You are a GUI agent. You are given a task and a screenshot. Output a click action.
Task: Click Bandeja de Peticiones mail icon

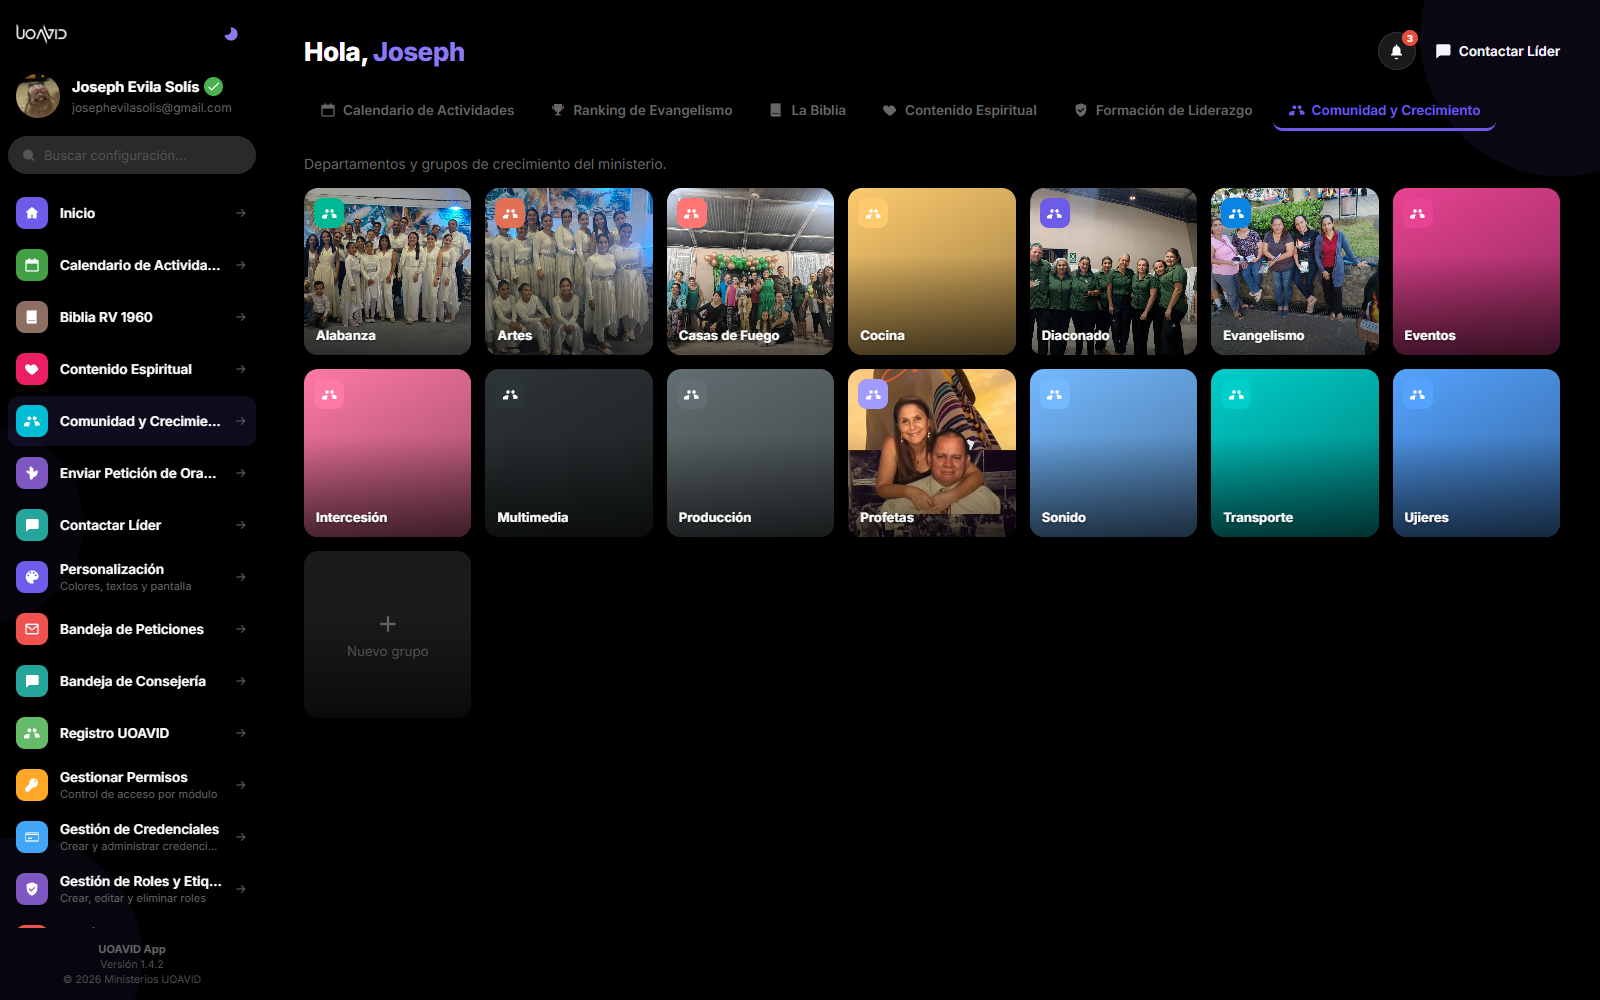tap(32, 629)
